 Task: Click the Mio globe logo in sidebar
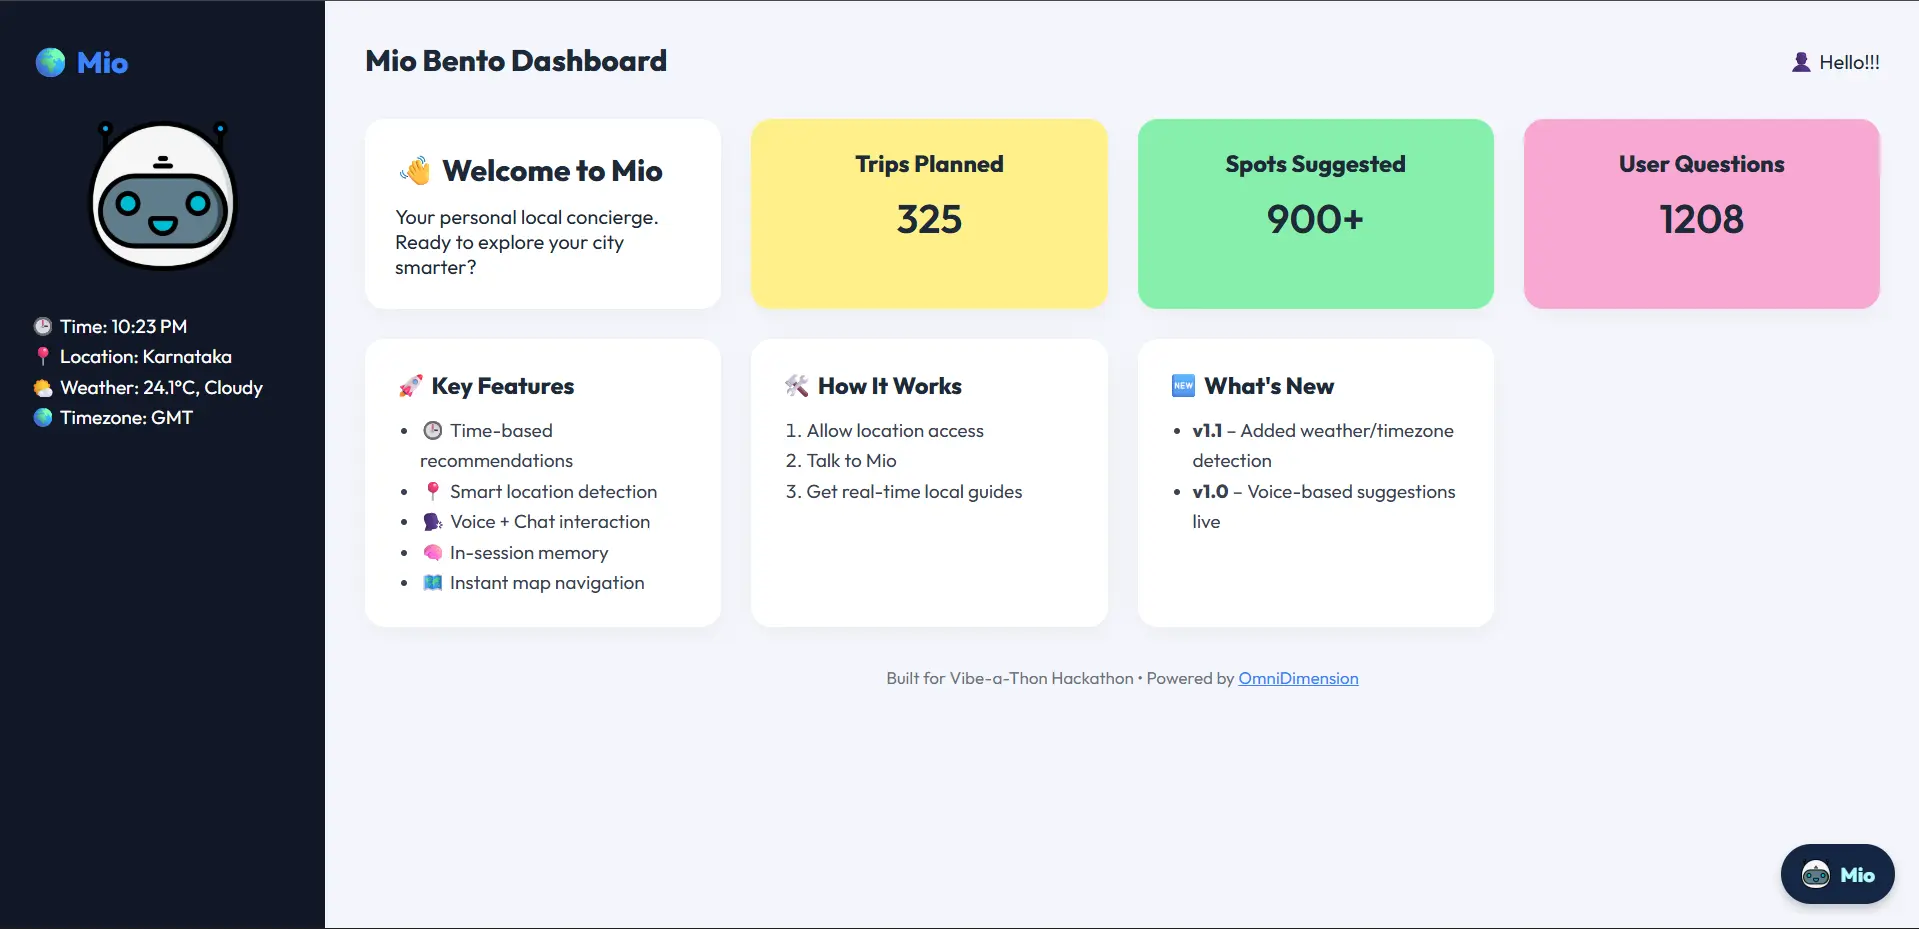[49, 62]
